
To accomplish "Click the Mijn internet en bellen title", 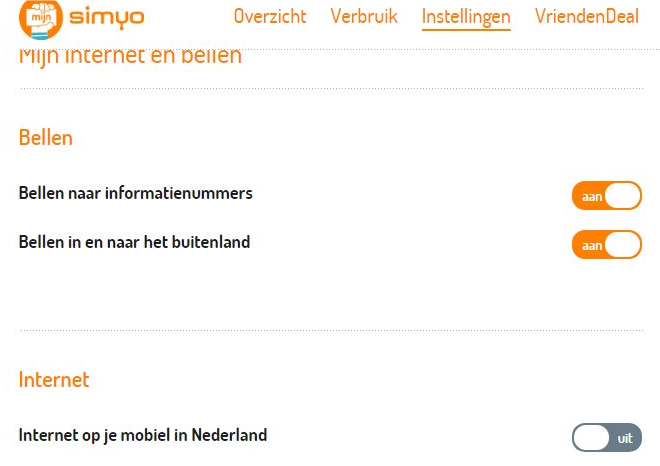I will (x=130, y=56).
